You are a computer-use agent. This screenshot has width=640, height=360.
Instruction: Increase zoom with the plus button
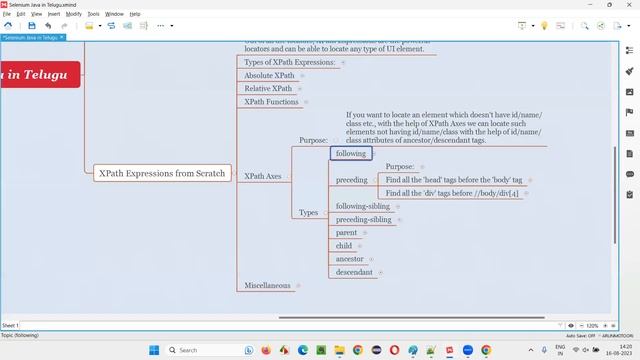tap(605, 326)
